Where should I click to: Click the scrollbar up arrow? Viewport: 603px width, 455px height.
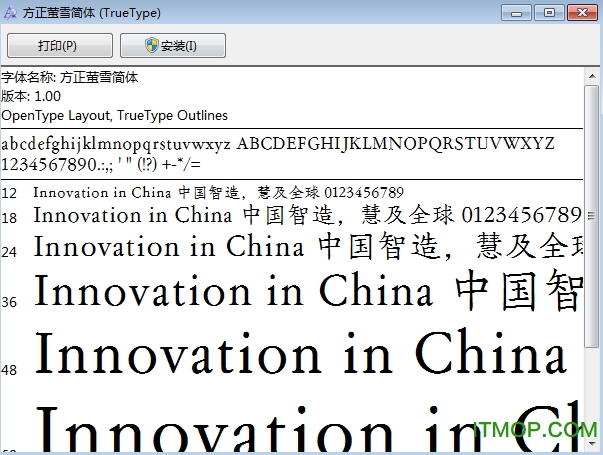pyautogui.click(x=592, y=76)
